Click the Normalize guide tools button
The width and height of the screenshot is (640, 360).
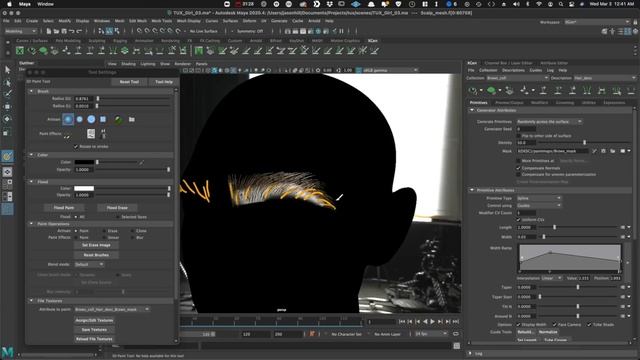pyautogui.click(x=548, y=332)
